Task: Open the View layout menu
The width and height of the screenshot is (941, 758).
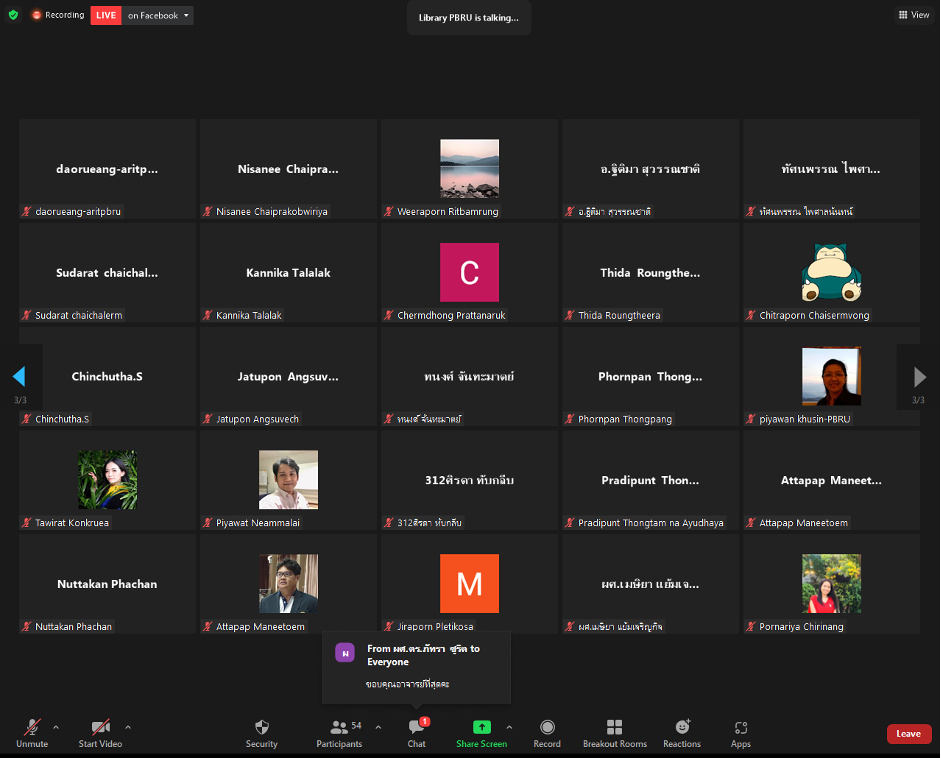Action: pos(913,15)
